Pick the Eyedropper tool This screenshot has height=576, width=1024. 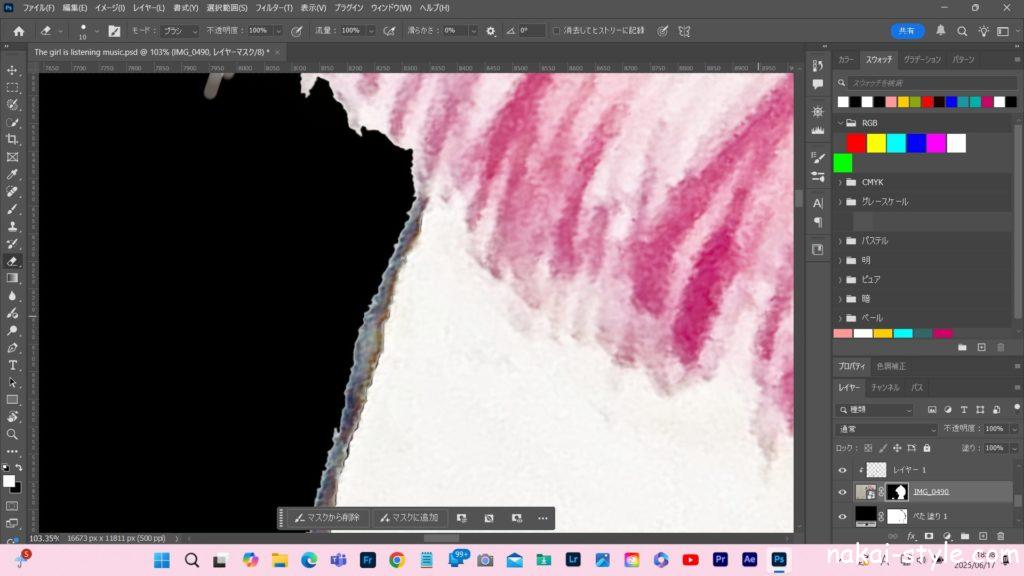tap(13, 174)
